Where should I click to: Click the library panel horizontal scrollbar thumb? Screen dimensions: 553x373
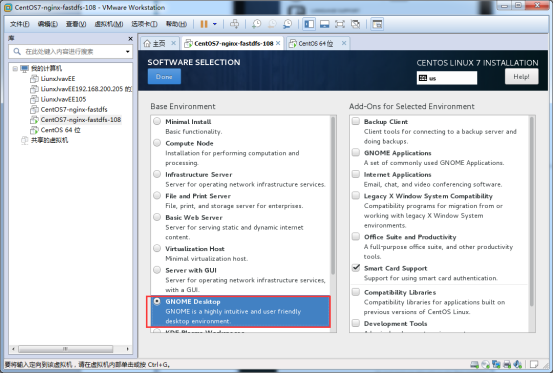pyautogui.click(x=66, y=349)
